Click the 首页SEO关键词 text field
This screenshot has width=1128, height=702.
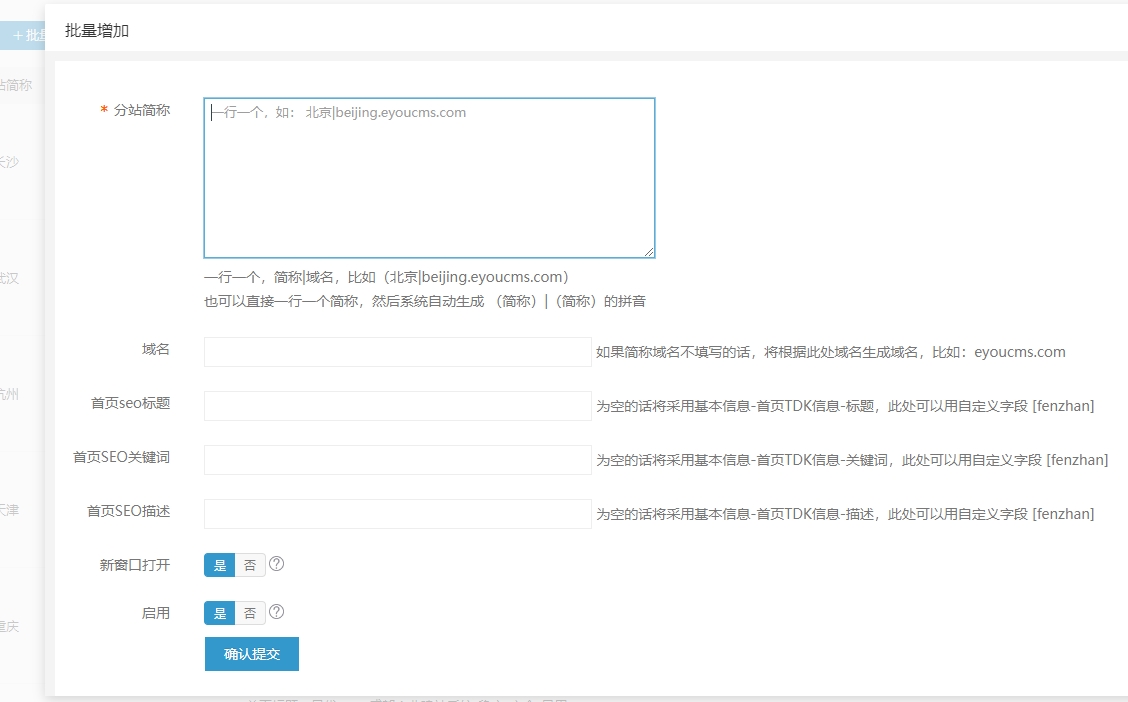coord(397,460)
